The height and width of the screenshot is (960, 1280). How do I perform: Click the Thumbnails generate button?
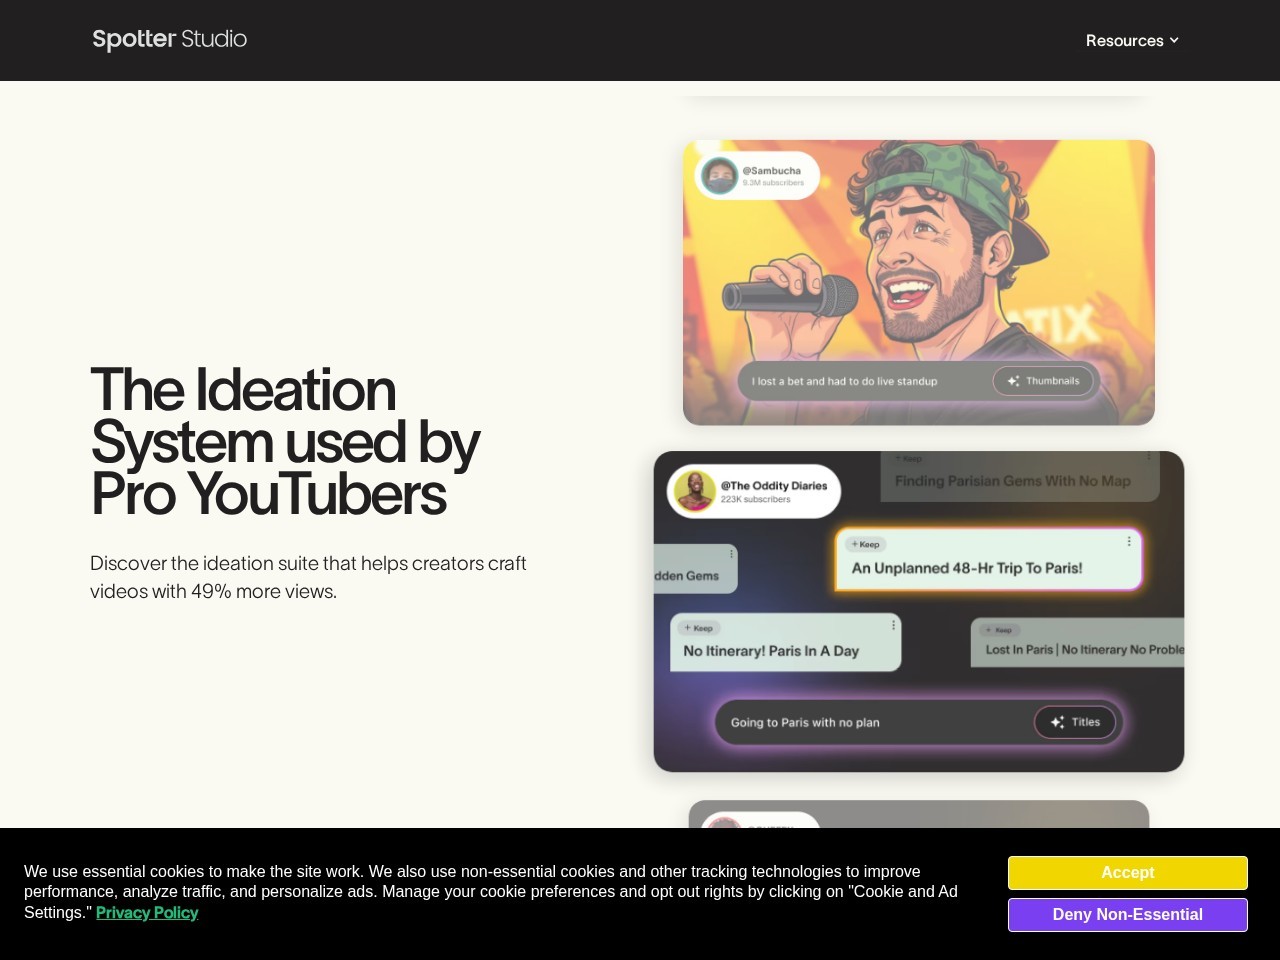point(1043,381)
